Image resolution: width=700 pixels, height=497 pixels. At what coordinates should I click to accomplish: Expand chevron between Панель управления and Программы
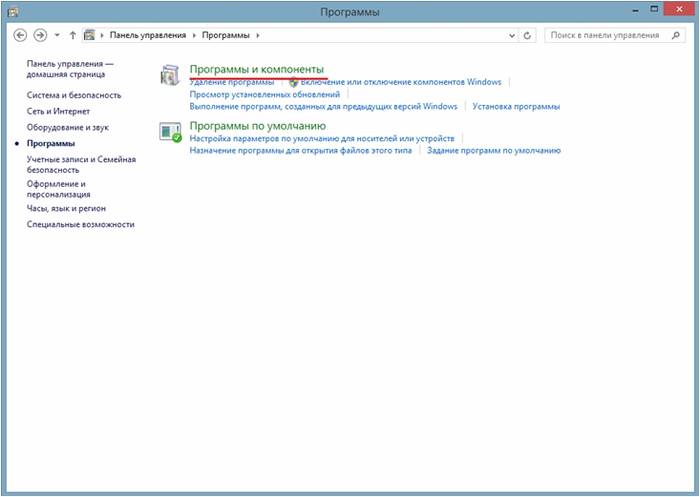pyautogui.click(x=195, y=35)
